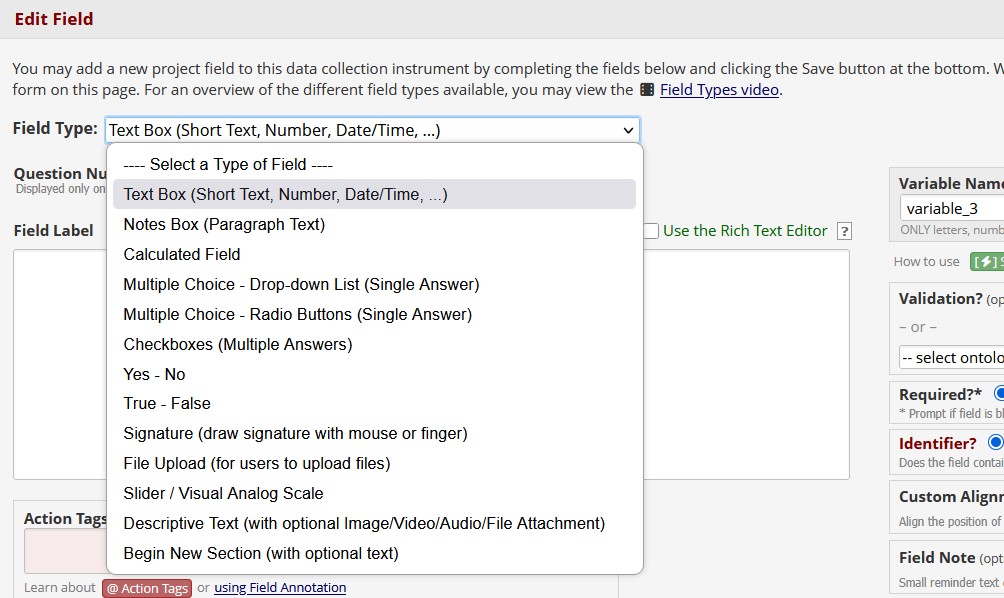Click the red @ Action Tags badge
The height and width of the screenshot is (598, 1004).
(146, 588)
